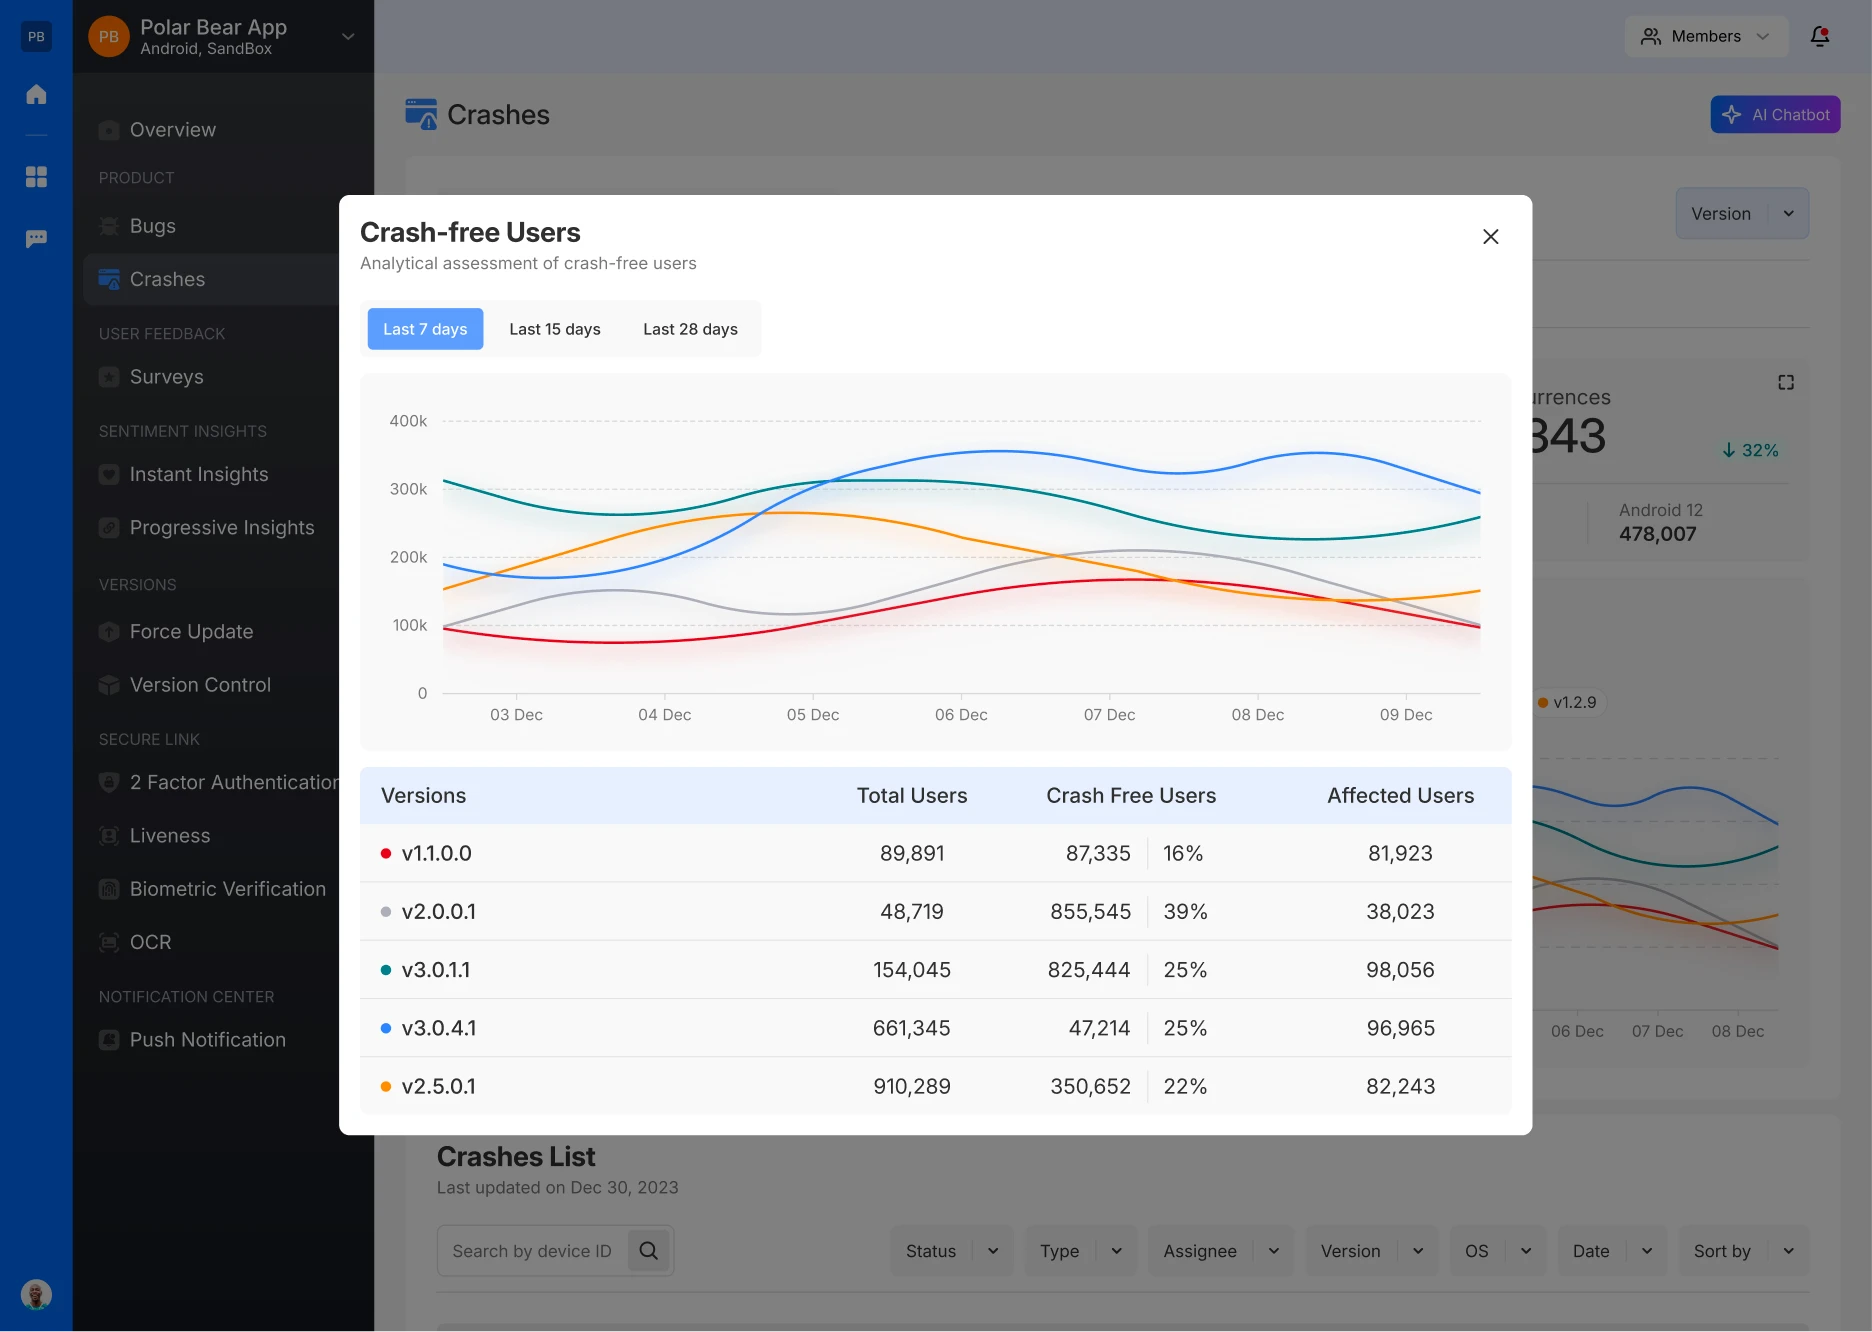Click the user avatar at bottom left
This screenshot has width=1872, height=1332.
click(36, 1295)
